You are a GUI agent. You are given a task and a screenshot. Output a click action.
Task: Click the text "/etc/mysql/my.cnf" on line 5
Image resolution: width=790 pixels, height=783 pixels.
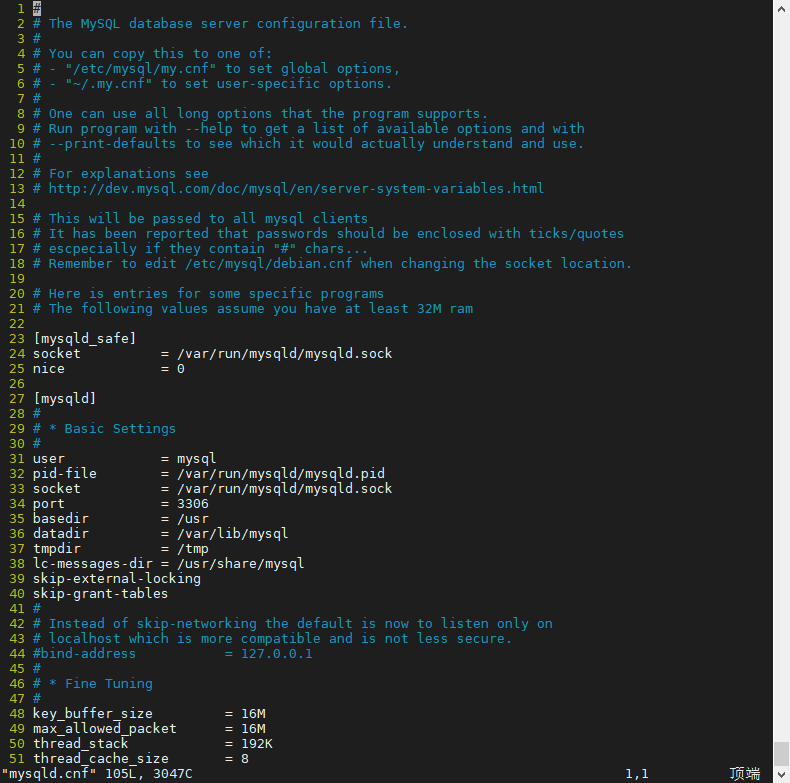(x=141, y=69)
